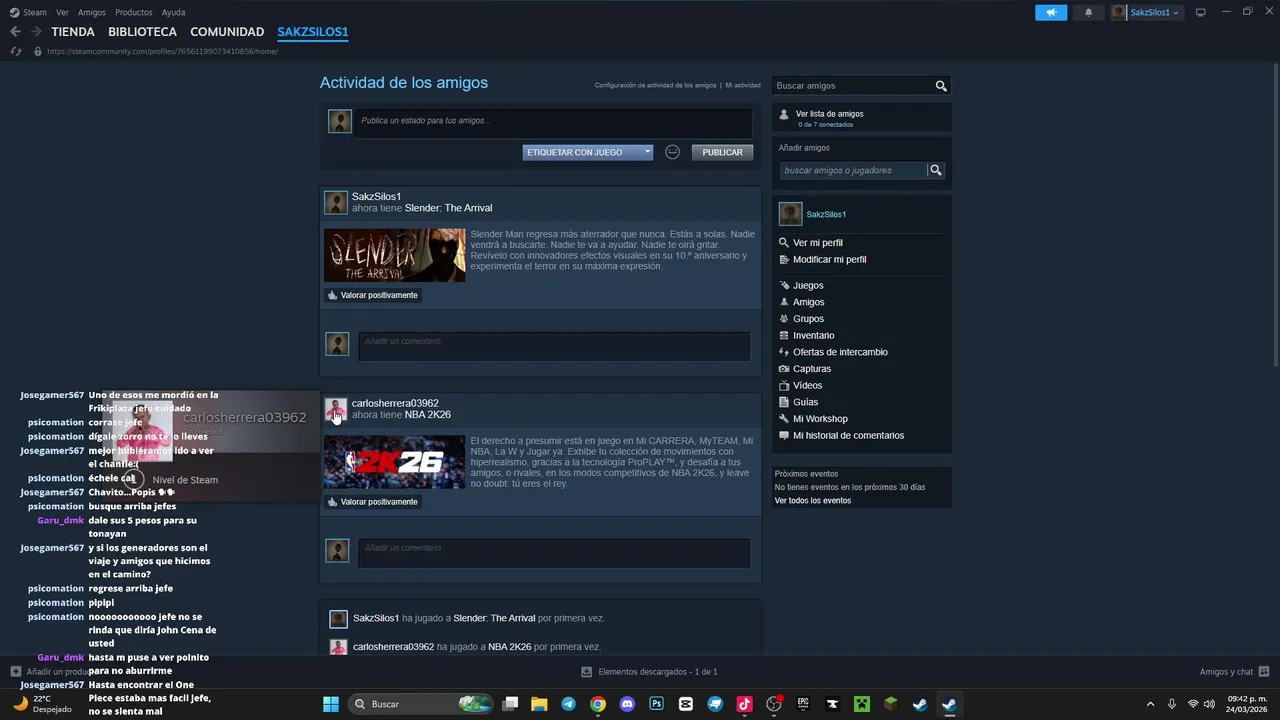This screenshot has height=720, width=1280.
Task: Open the Slender: The Arrival thumbnail
Action: 394,255
